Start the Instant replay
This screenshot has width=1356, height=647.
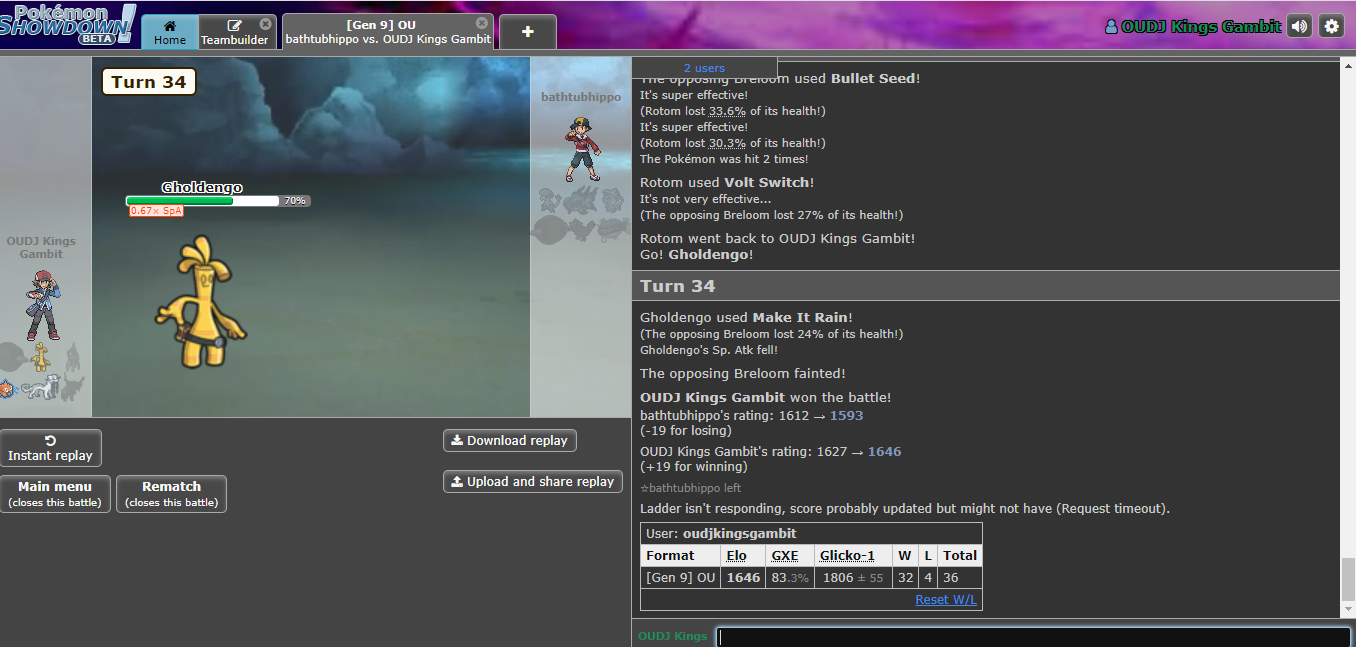tap(50, 448)
